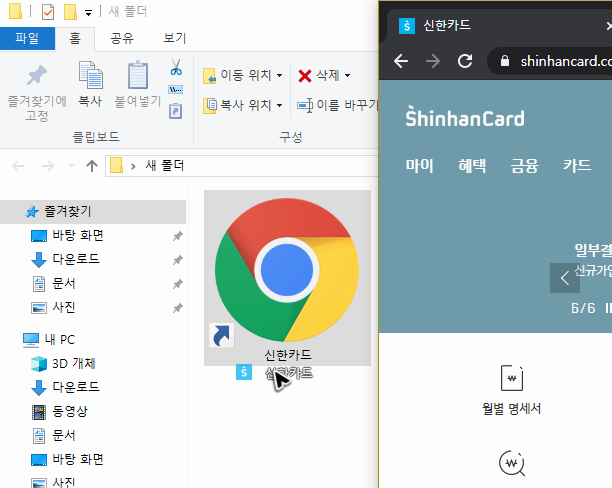
Task: Switch to the View ribbon tab
Action: coord(175,38)
